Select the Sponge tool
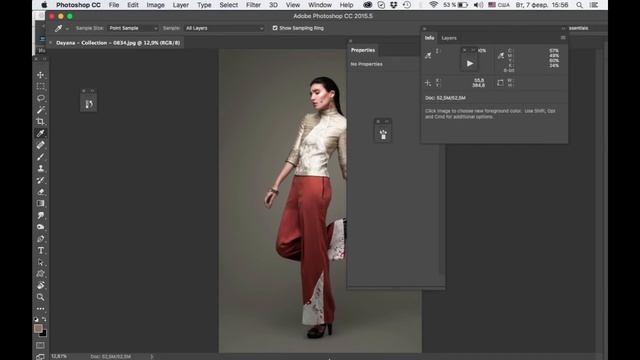This screenshot has width=640, height=360. [x=40, y=227]
